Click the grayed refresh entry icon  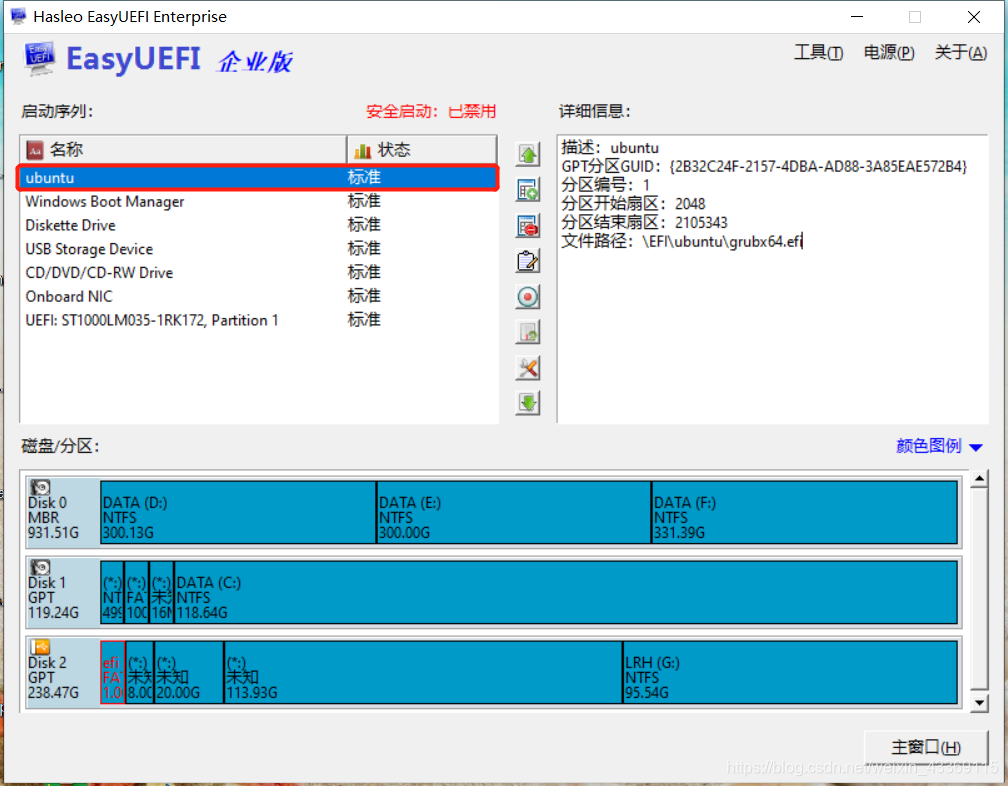pyautogui.click(x=528, y=332)
